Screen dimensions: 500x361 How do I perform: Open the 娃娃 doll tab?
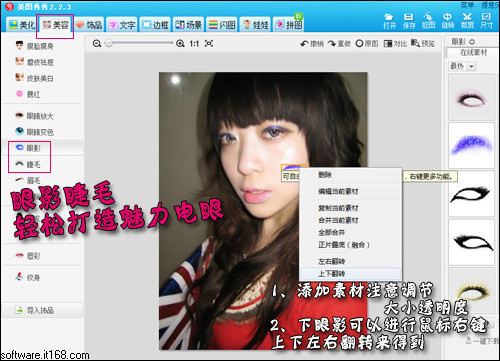point(255,25)
